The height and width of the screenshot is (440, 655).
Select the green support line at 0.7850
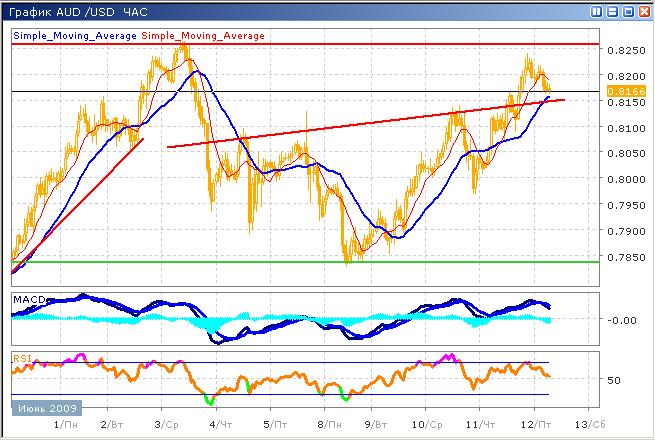tap(300, 262)
